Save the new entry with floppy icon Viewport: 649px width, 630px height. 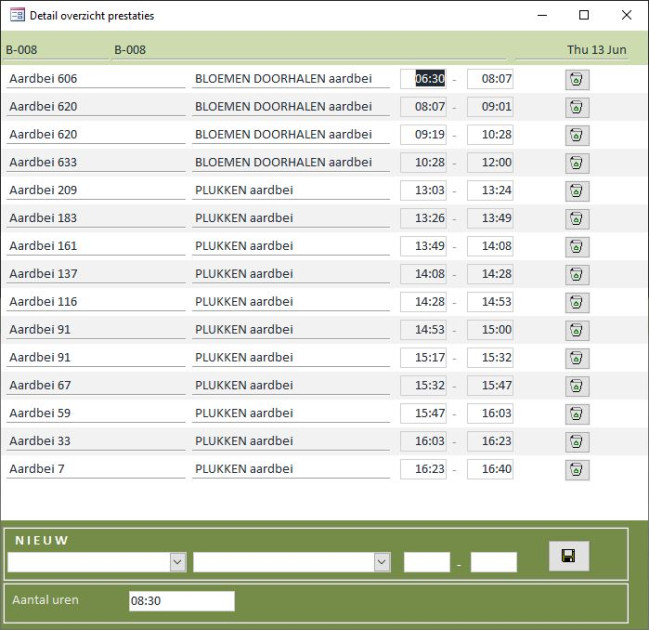569,556
